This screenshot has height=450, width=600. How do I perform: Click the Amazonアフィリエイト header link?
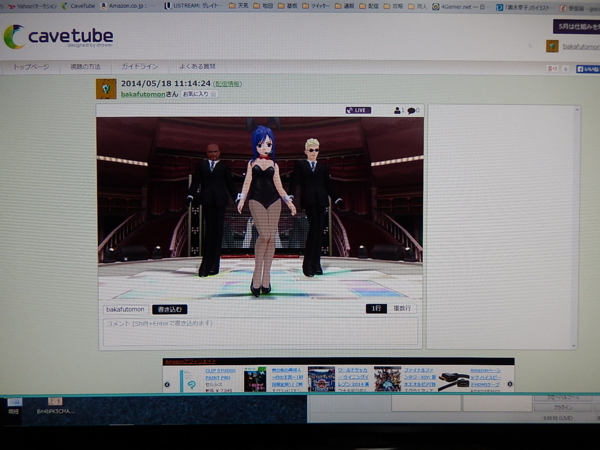(191, 362)
